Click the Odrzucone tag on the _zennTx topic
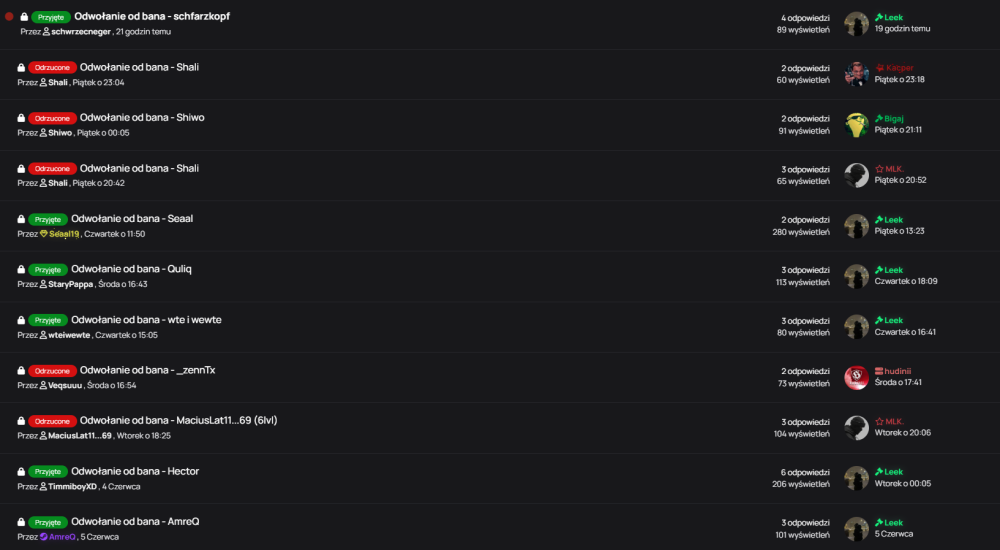The height and width of the screenshot is (550, 1000). 52,371
